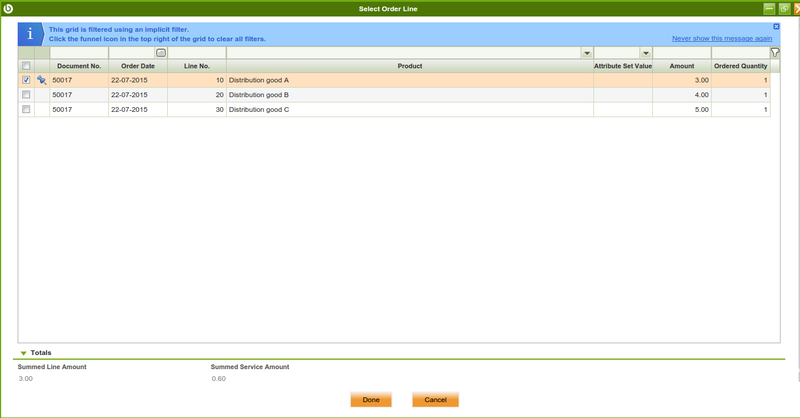Open the Product filter dropdown arrow

coord(587,53)
